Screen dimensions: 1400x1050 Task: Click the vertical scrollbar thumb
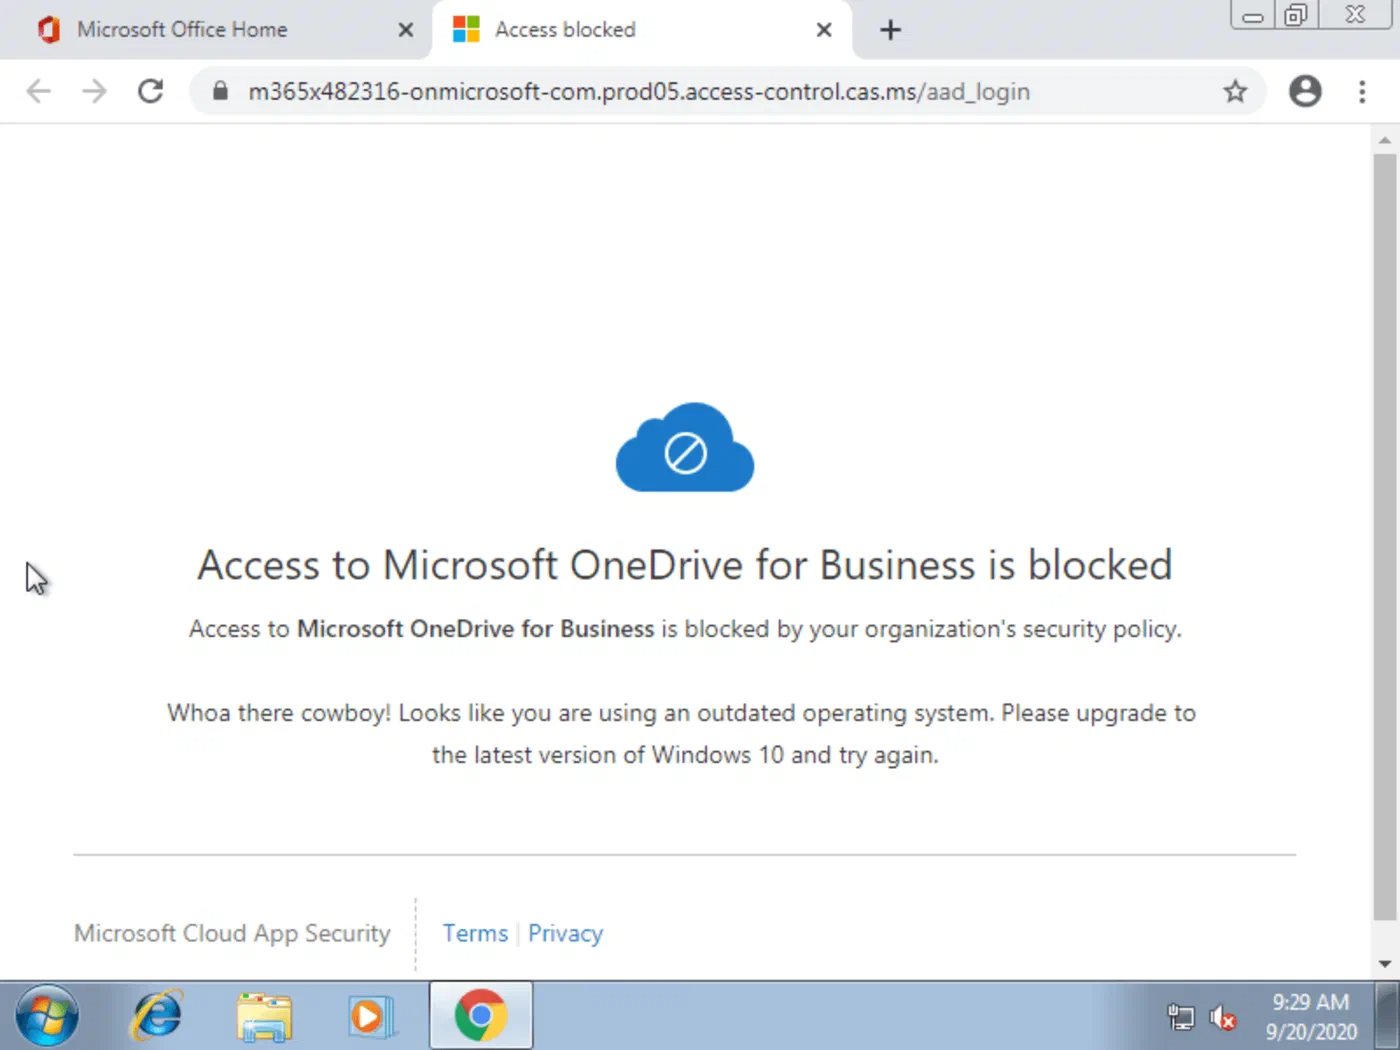(x=1385, y=535)
